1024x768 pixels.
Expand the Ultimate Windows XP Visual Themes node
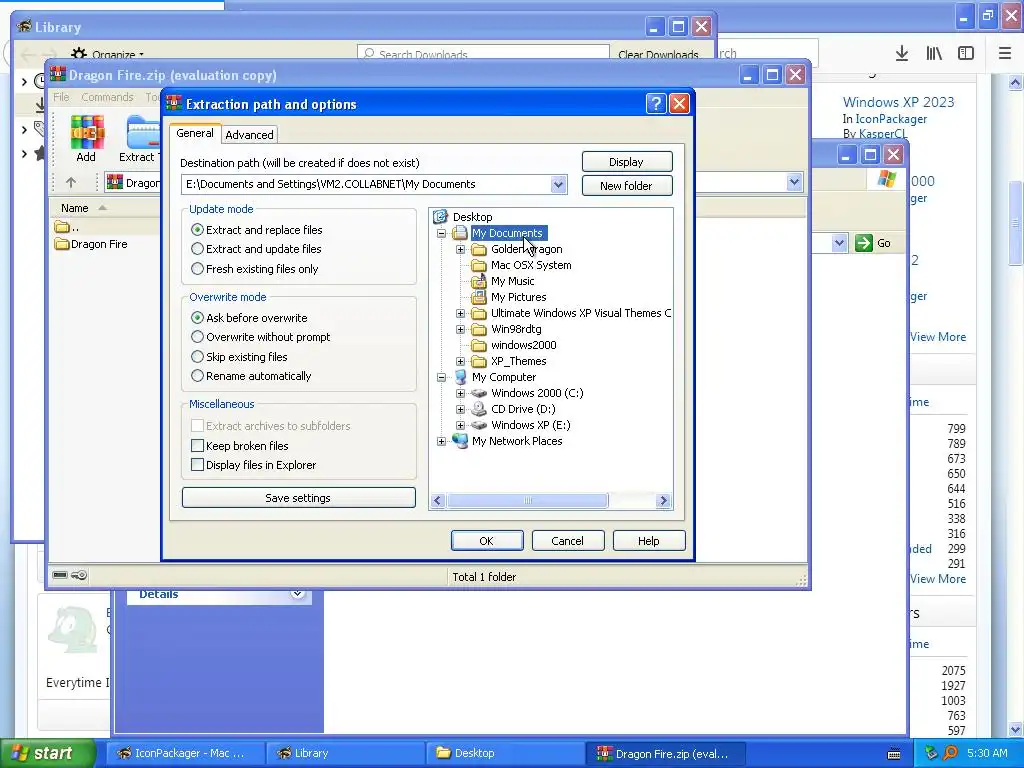click(x=460, y=313)
